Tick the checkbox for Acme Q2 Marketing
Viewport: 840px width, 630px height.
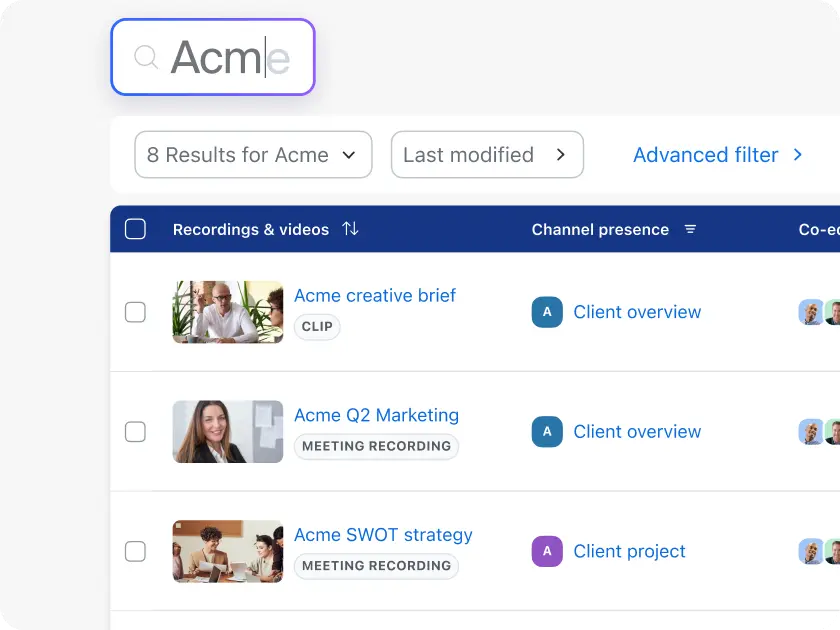click(x=137, y=431)
